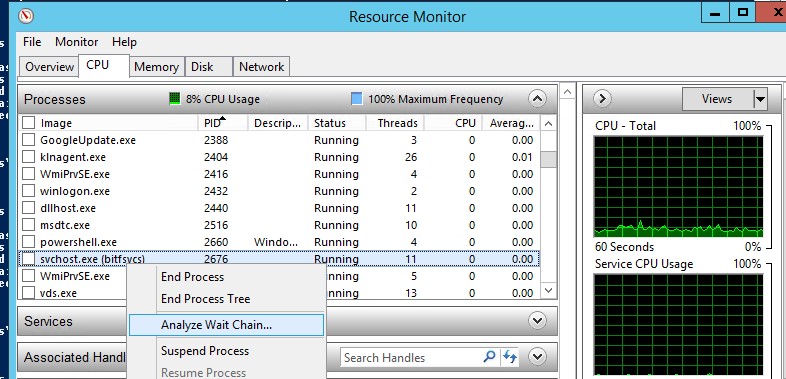Expand the Services section chevron
Screen dimensions: 786x379
coord(537,321)
